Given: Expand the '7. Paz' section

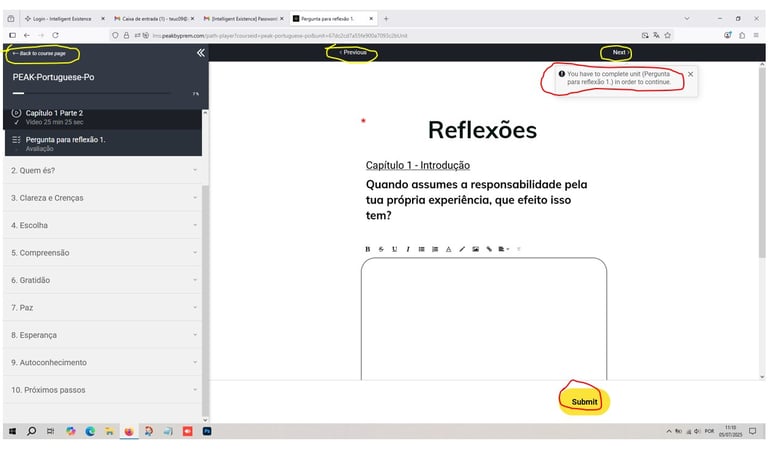Looking at the screenshot, I should pyautogui.click(x=103, y=307).
